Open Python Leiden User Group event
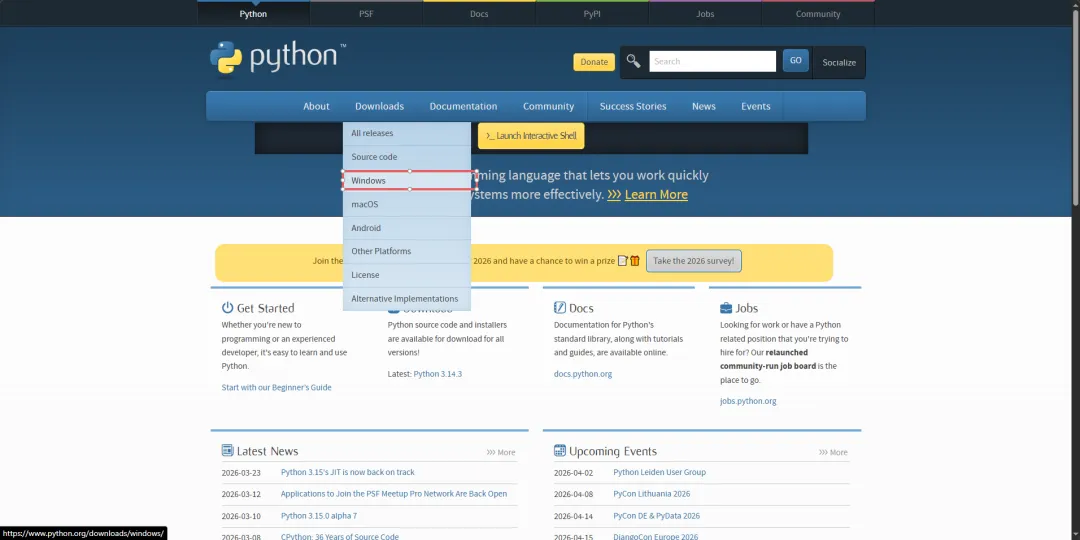The height and width of the screenshot is (540, 1080). [659, 472]
